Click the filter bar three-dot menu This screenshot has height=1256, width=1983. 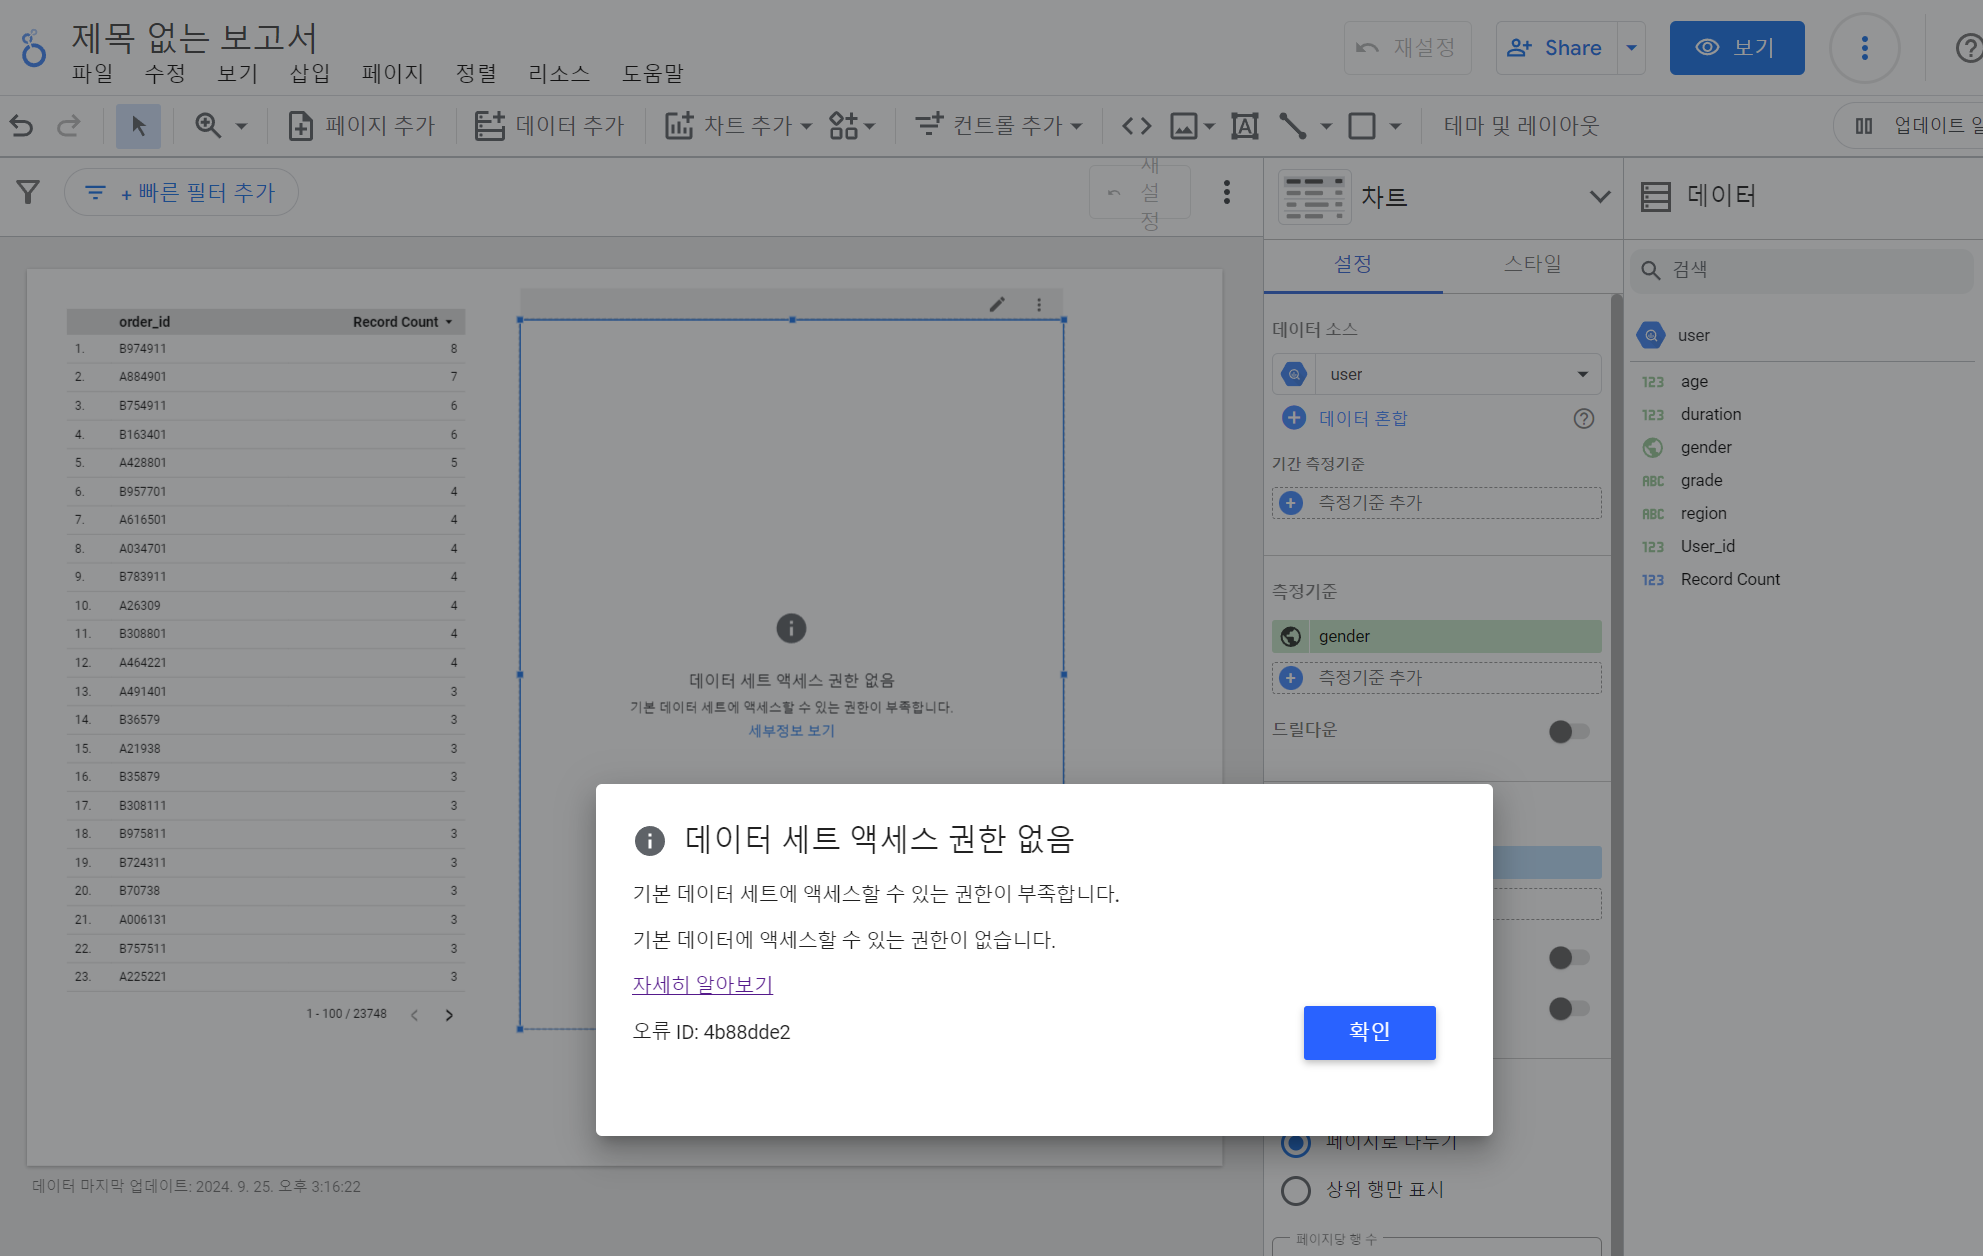point(1227,192)
